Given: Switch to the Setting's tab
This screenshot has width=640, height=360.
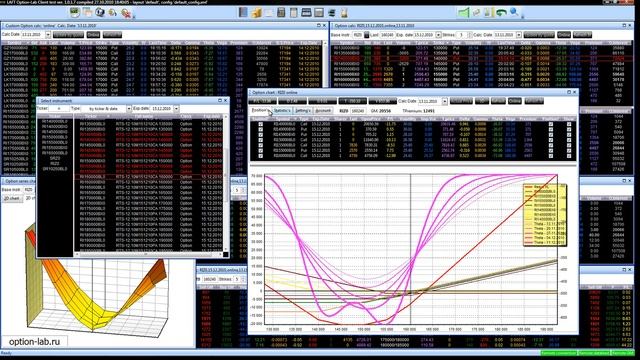Looking at the screenshot, I should point(303,111).
